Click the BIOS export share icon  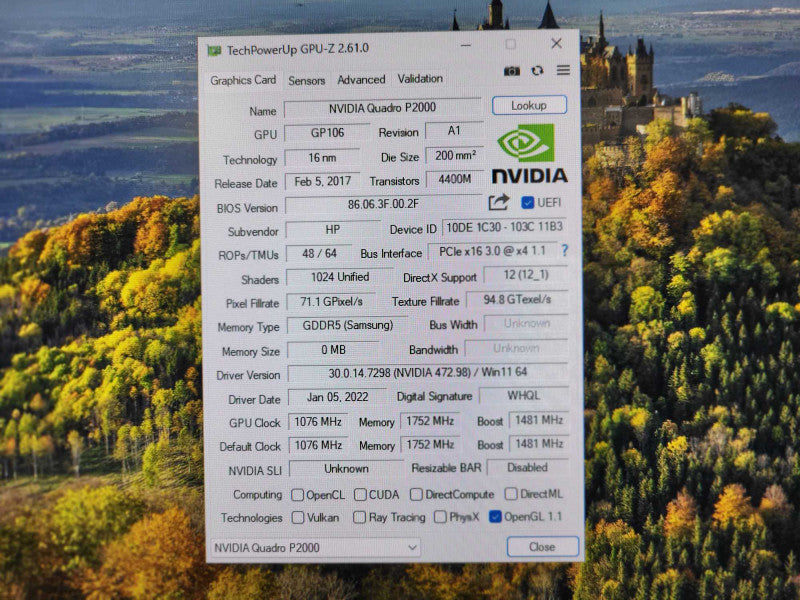pos(499,202)
